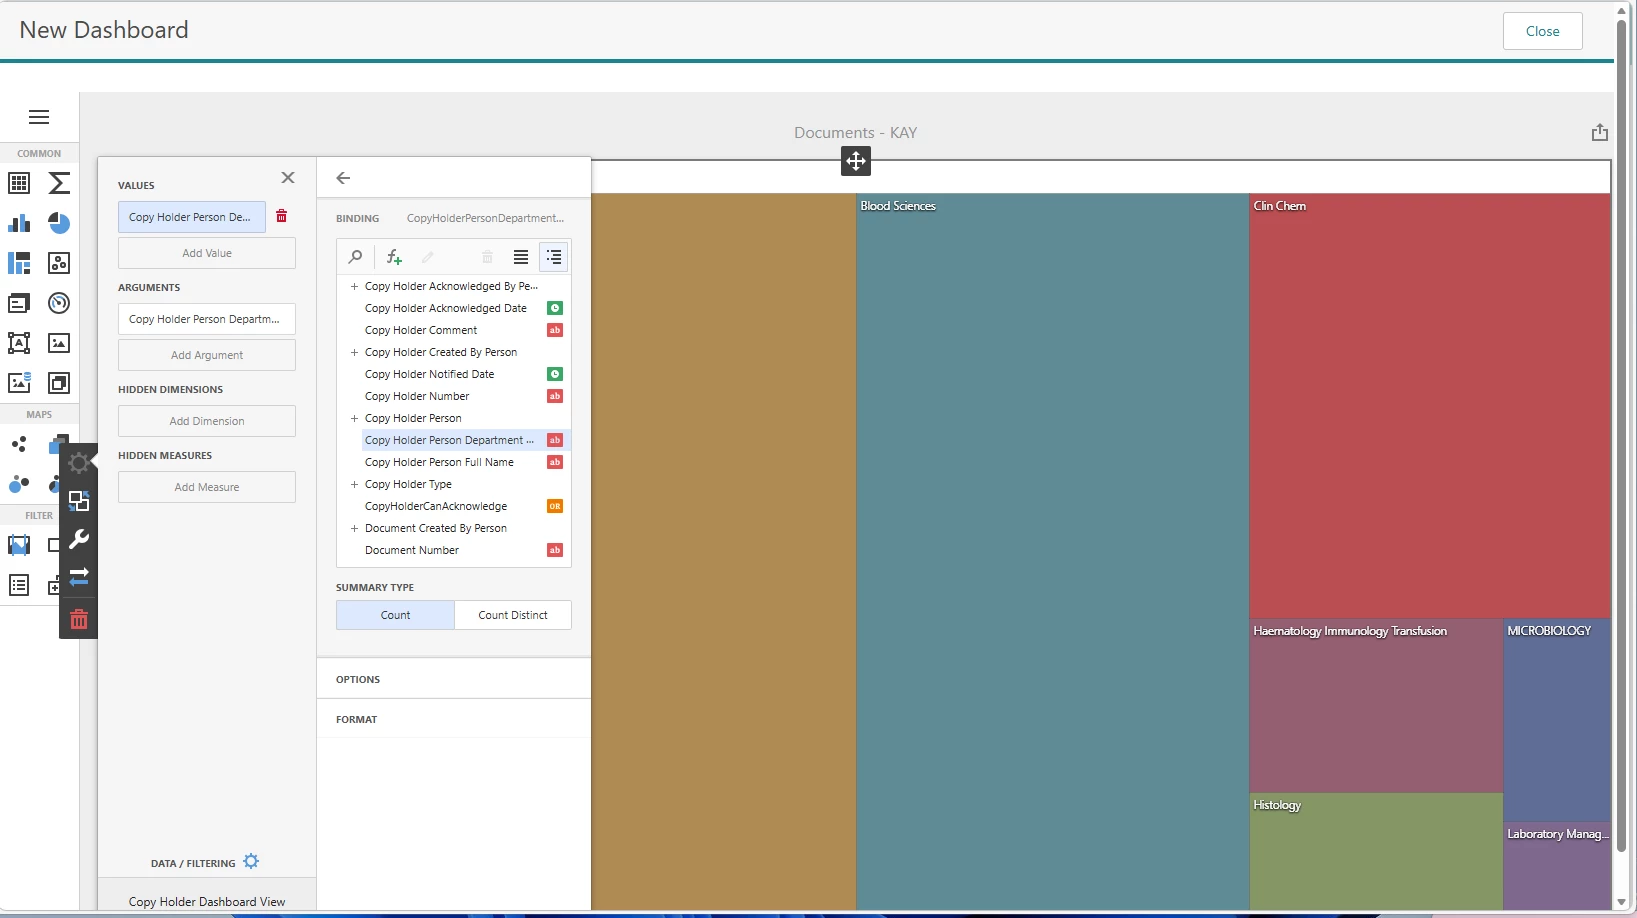Image resolution: width=1637 pixels, height=918 pixels.
Task: Open item Options wrench menu
Action: (x=79, y=539)
